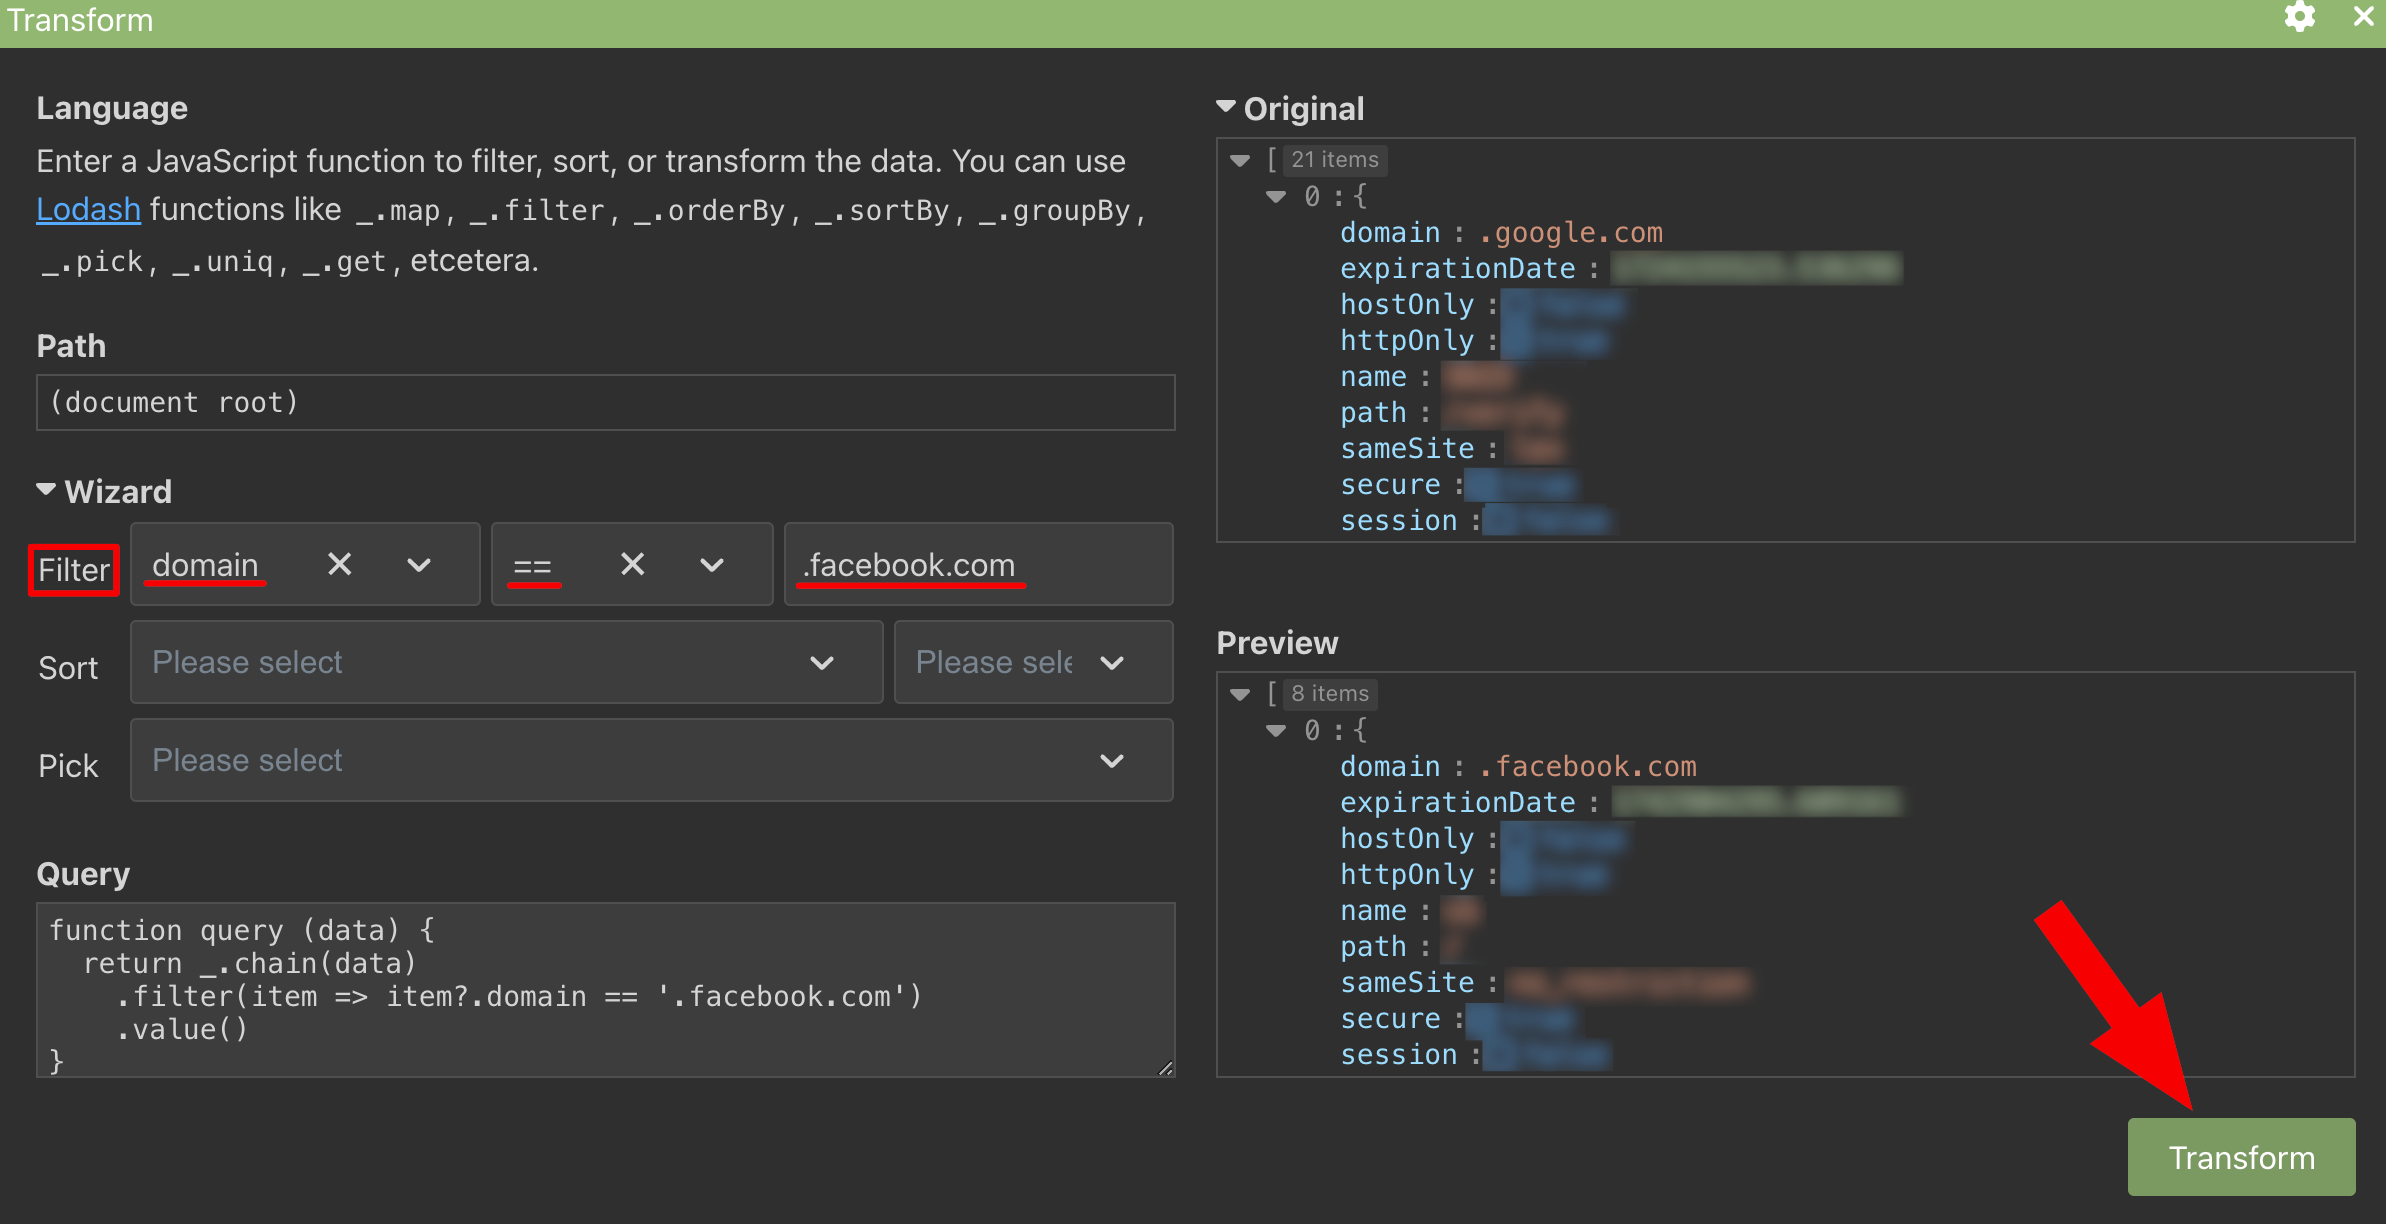2386x1224 pixels.
Task: Collapse item 0 in the Preview tree
Action: tap(1276, 730)
